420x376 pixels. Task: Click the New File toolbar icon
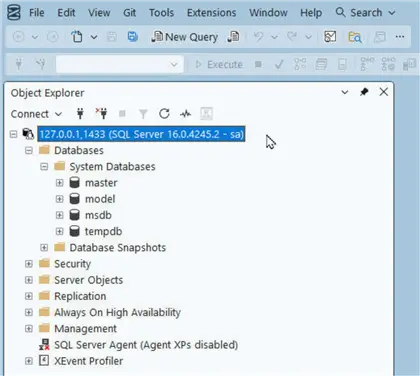tap(77, 37)
